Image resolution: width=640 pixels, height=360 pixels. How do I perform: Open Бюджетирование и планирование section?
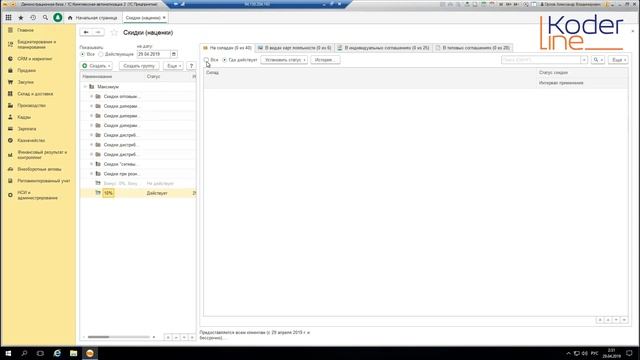pos(37,44)
